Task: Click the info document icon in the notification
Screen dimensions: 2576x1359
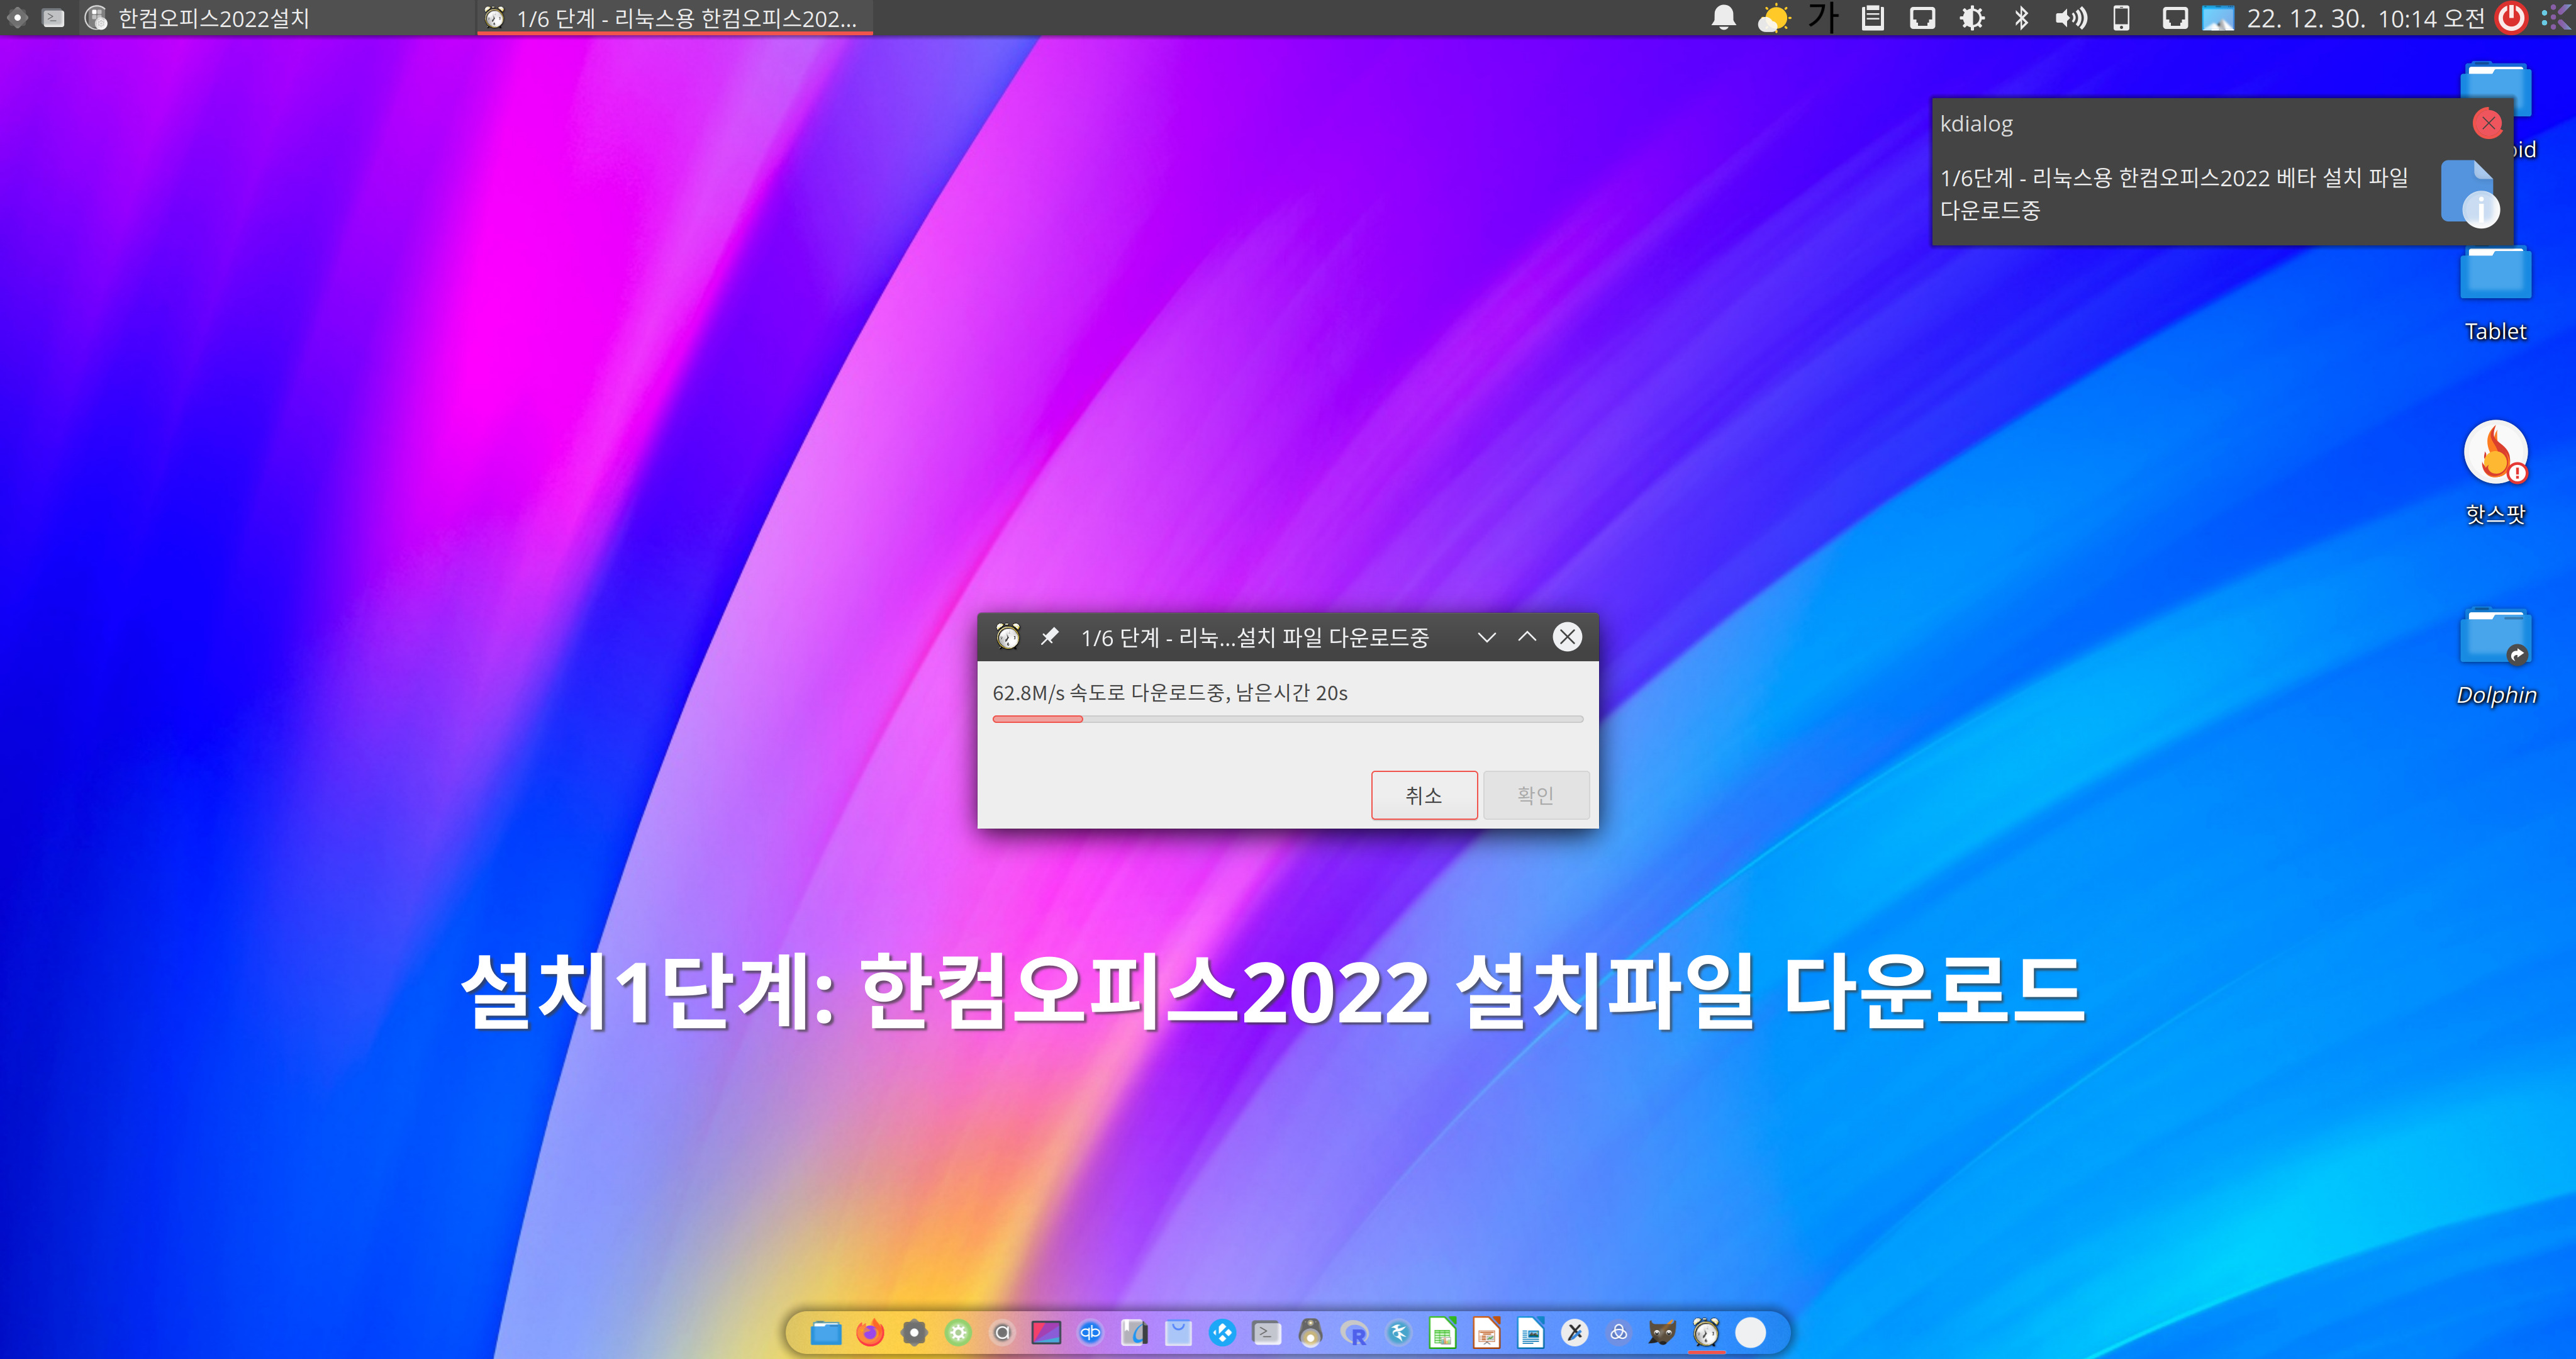Action: [2470, 193]
